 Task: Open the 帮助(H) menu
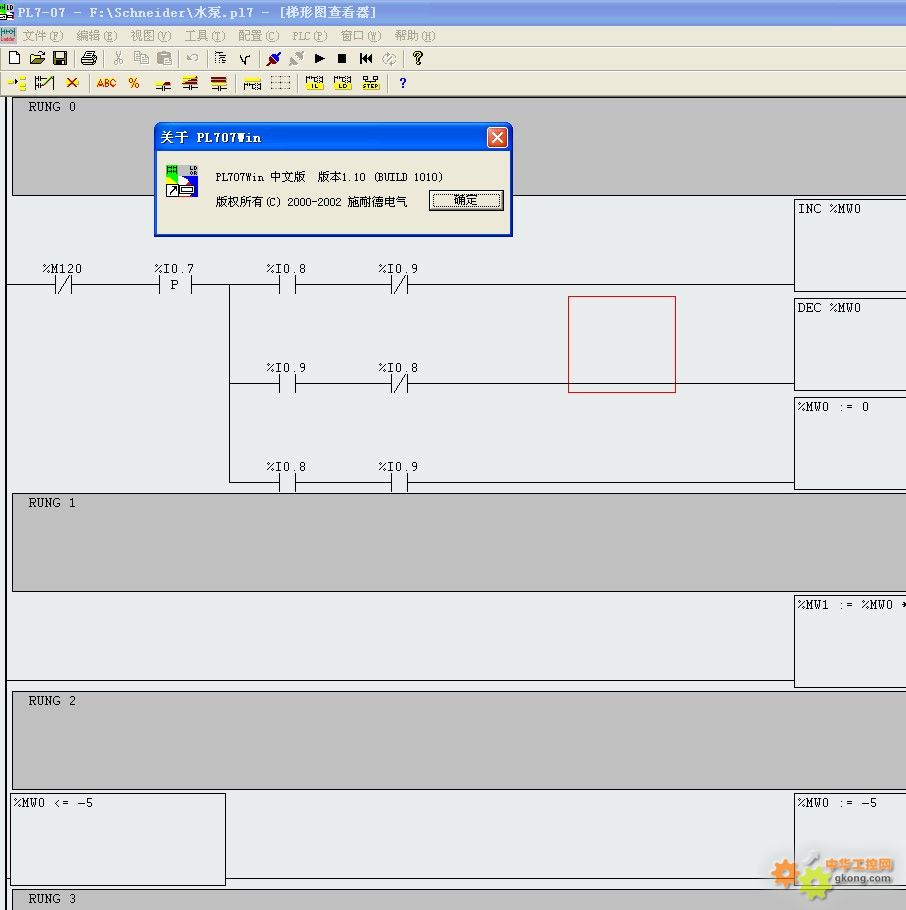coord(415,36)
